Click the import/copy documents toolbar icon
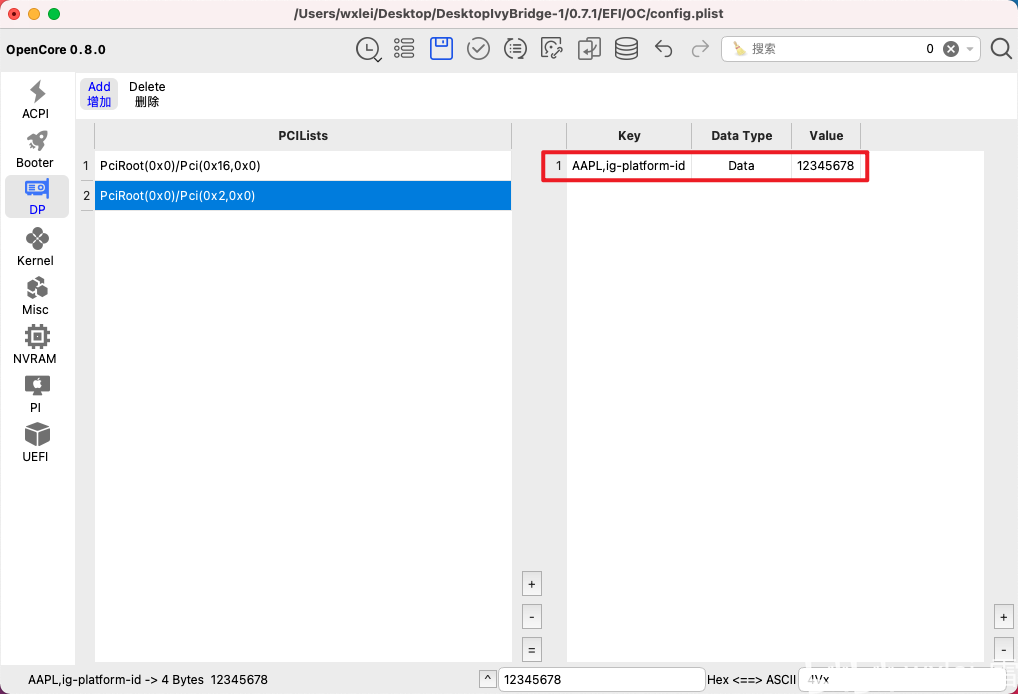The width and height of the screenshot is (1018, 694). (589, 49)
